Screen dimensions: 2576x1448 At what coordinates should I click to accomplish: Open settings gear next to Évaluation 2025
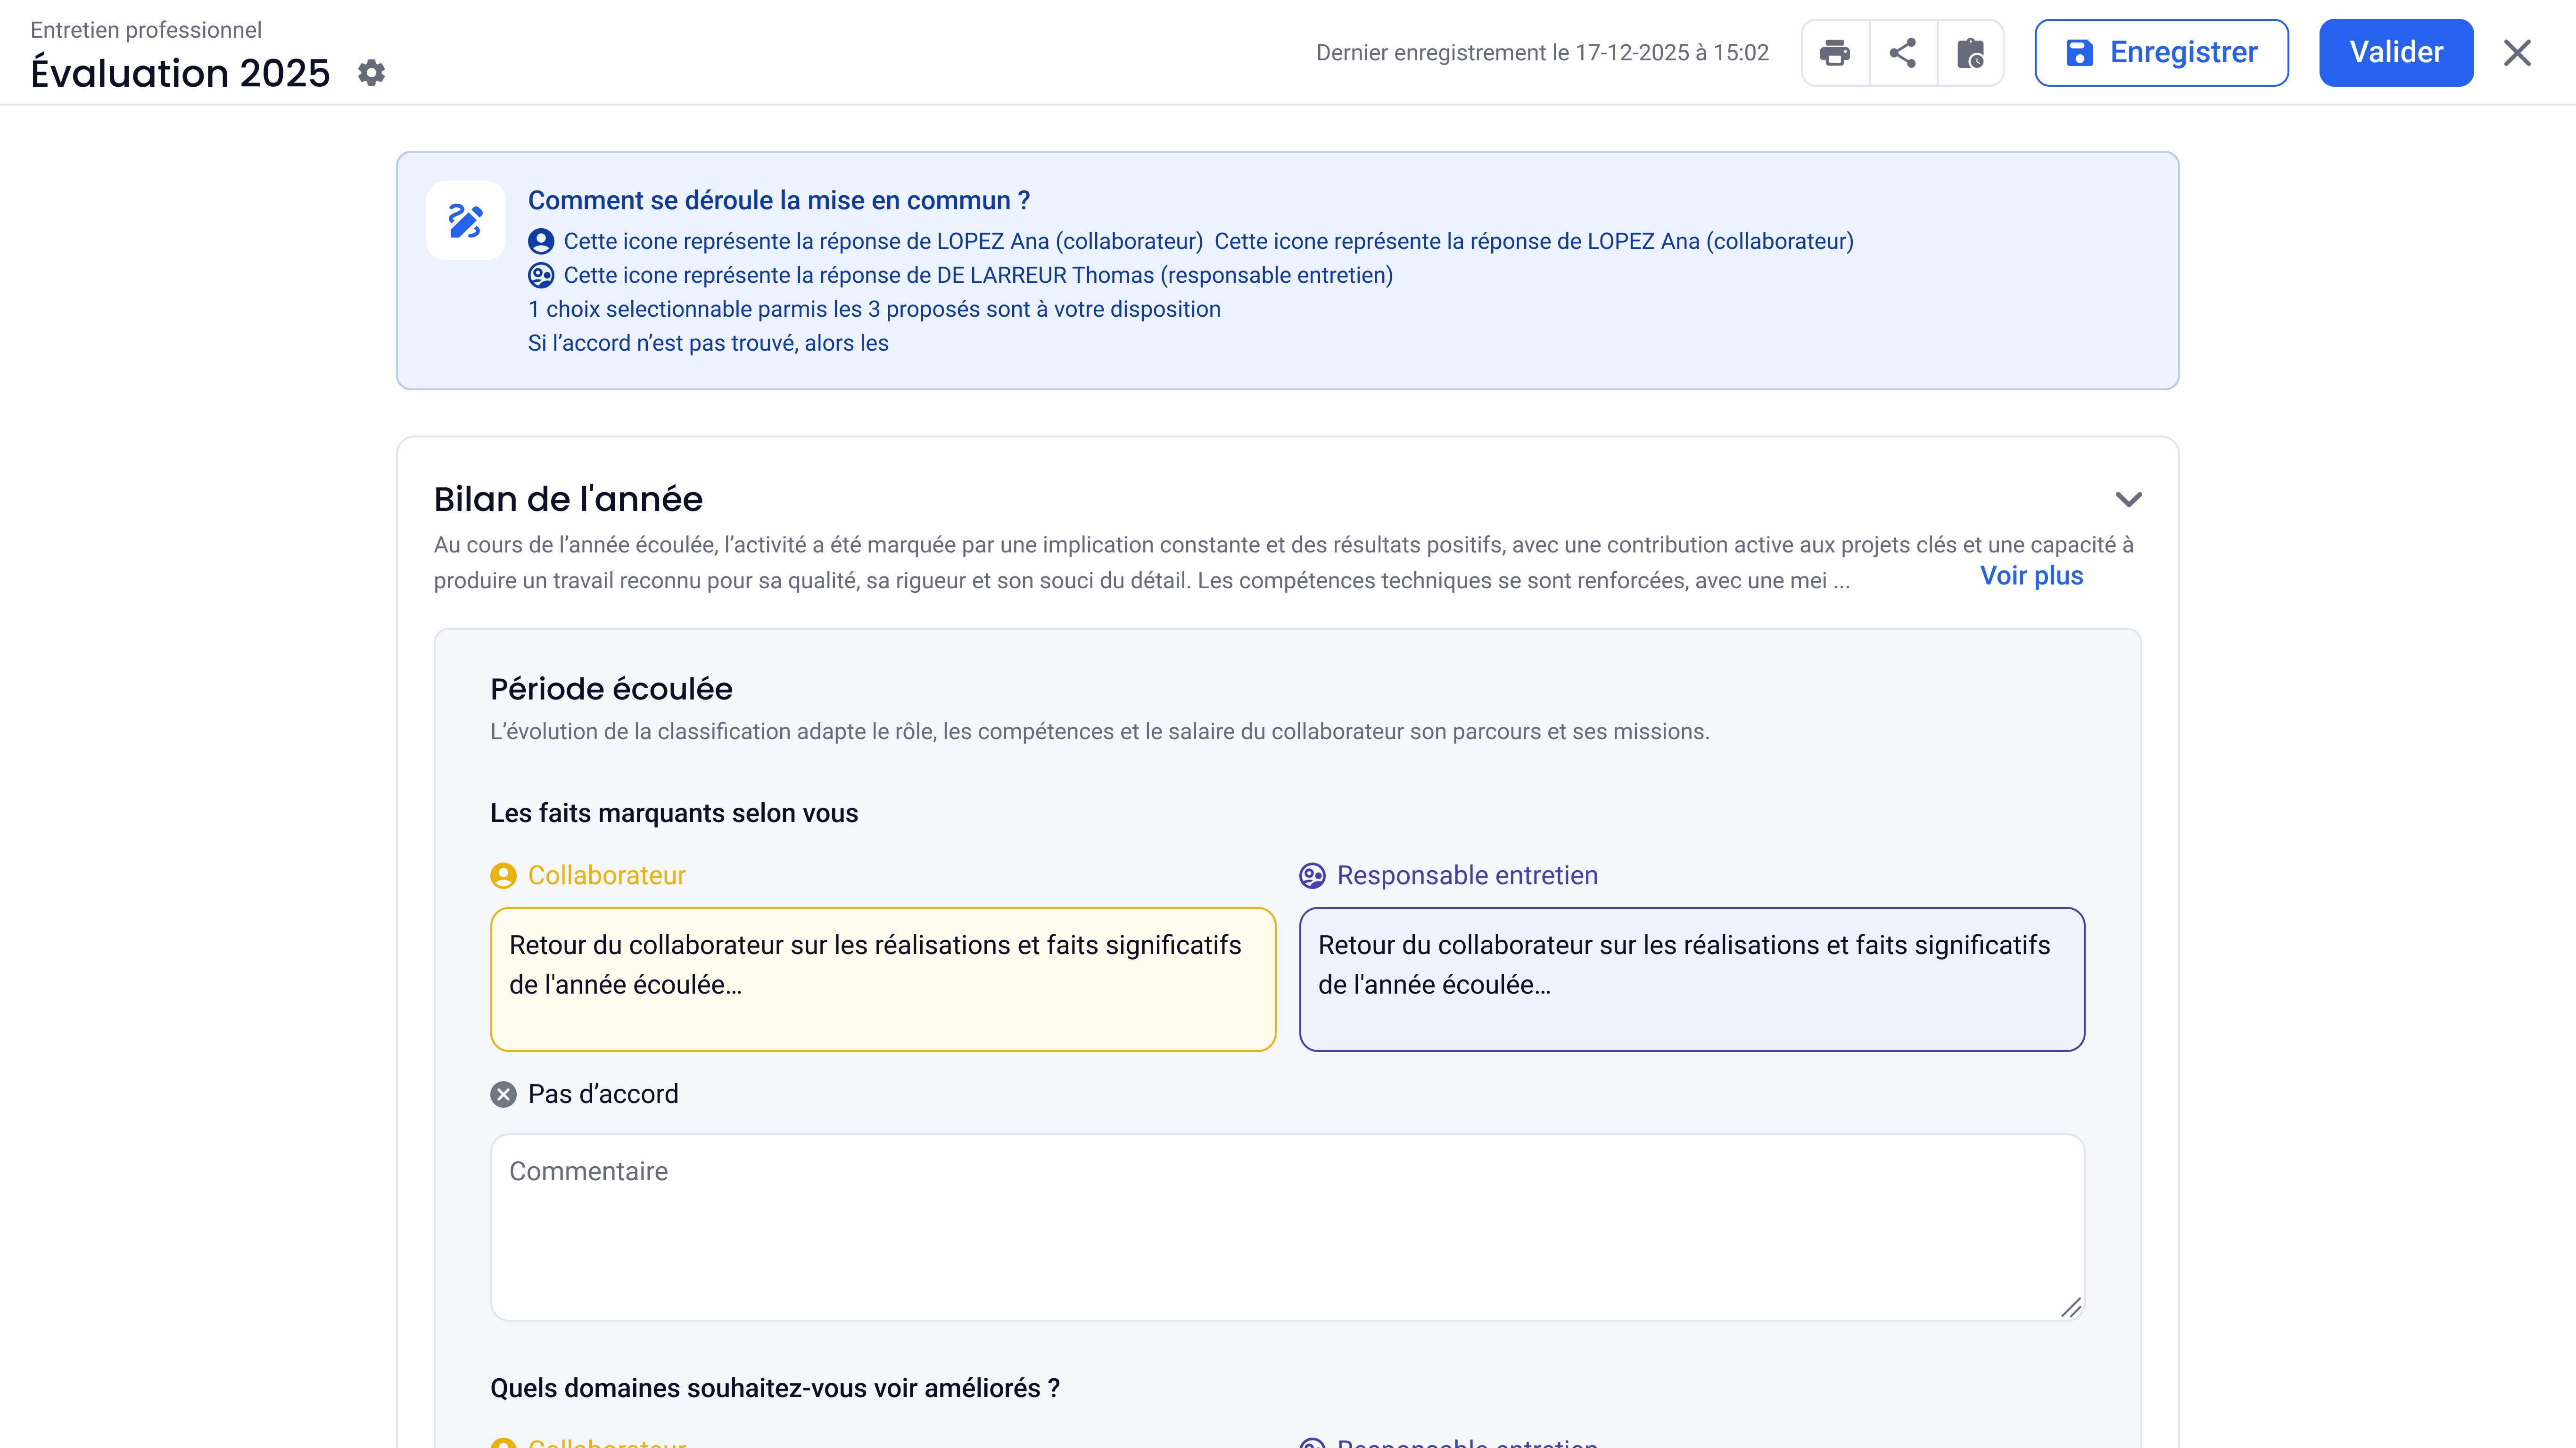[371, 73]
